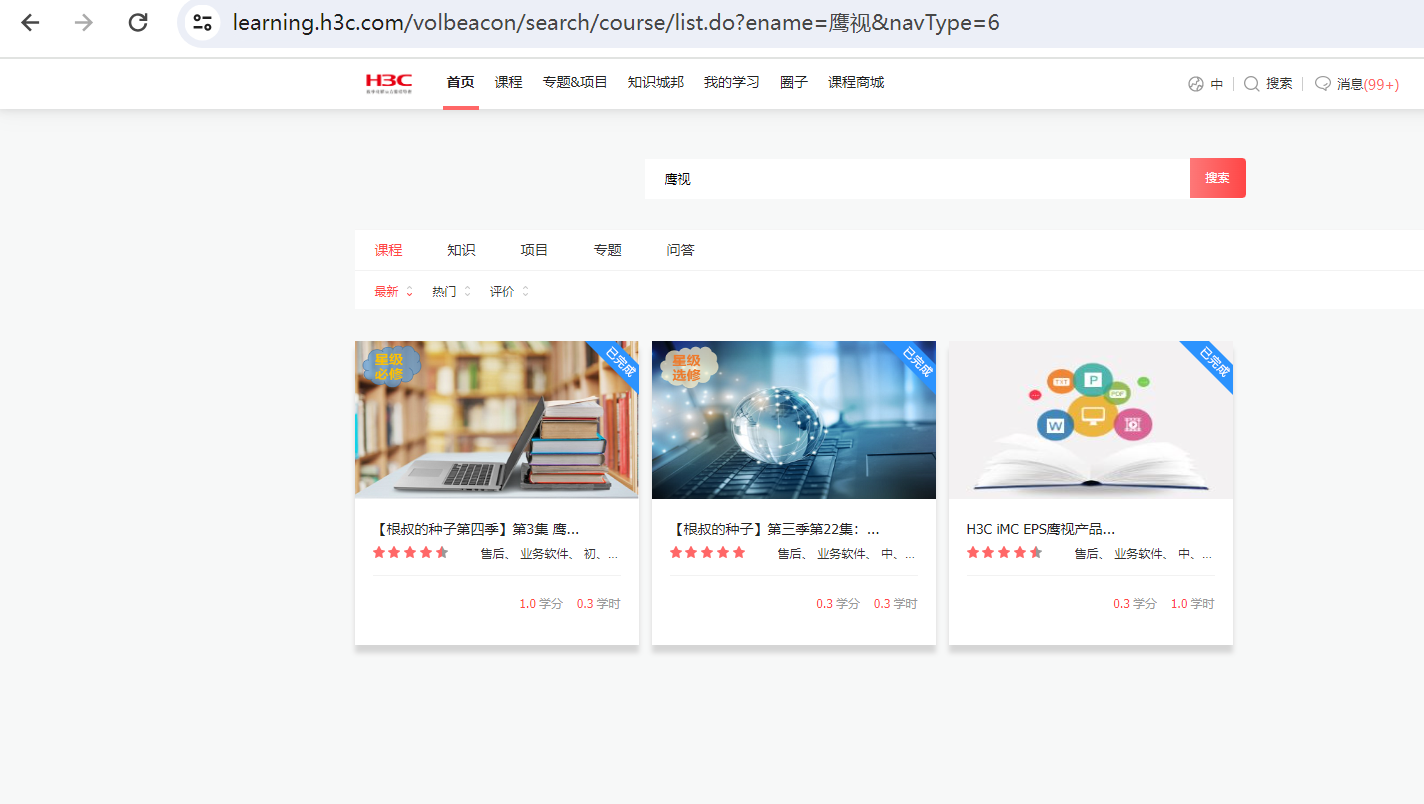Image resolution: width=1424 pixels, height=804 pixels.
Task: Click 0.3 学分 on the H3C iMC EPS card
Action: pyautogui.click(x=1135, y=604)
